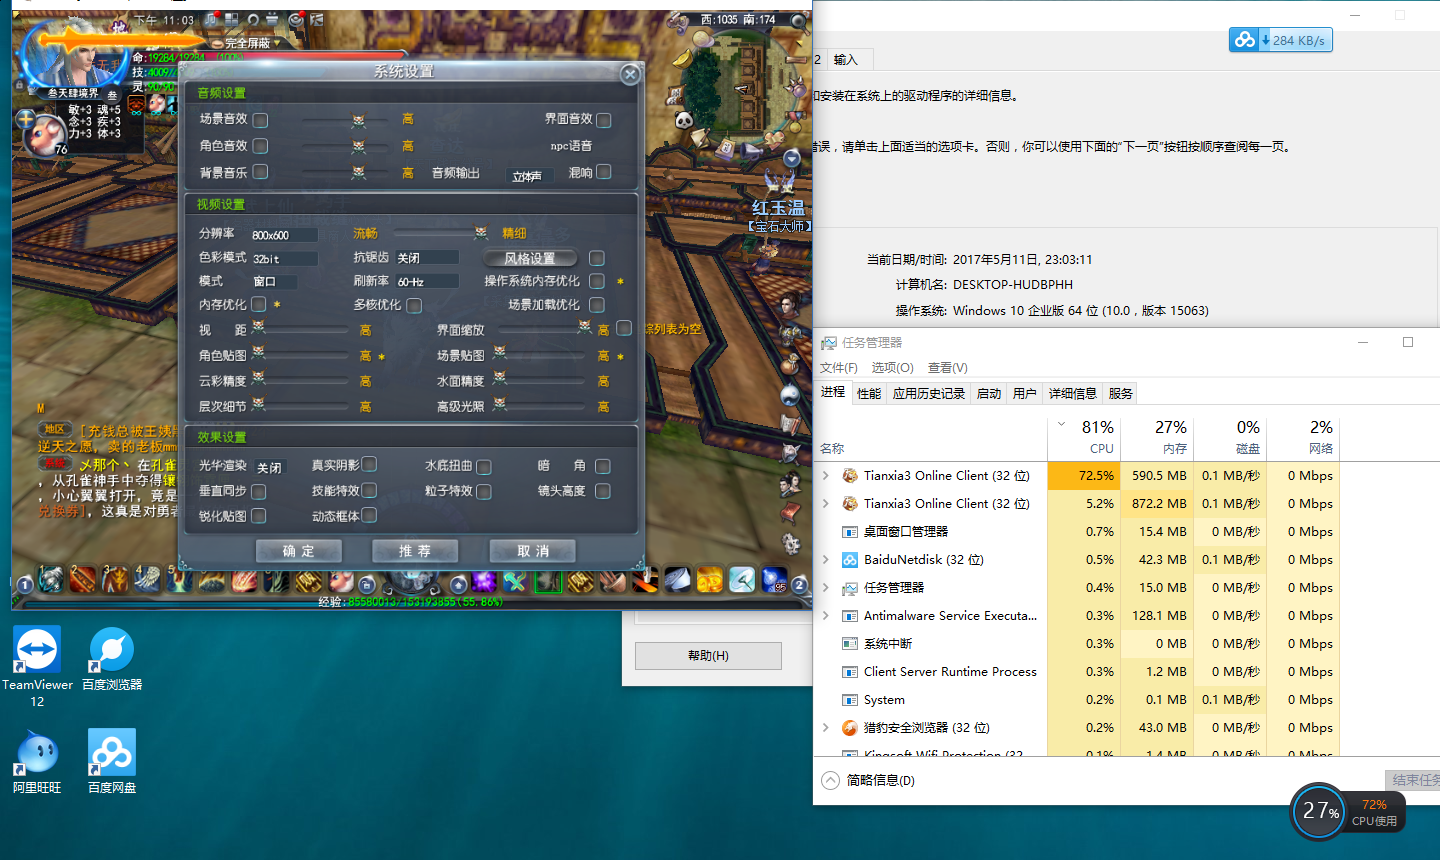Expand the first Tianxia3 Online Client process

pos(826,476)
